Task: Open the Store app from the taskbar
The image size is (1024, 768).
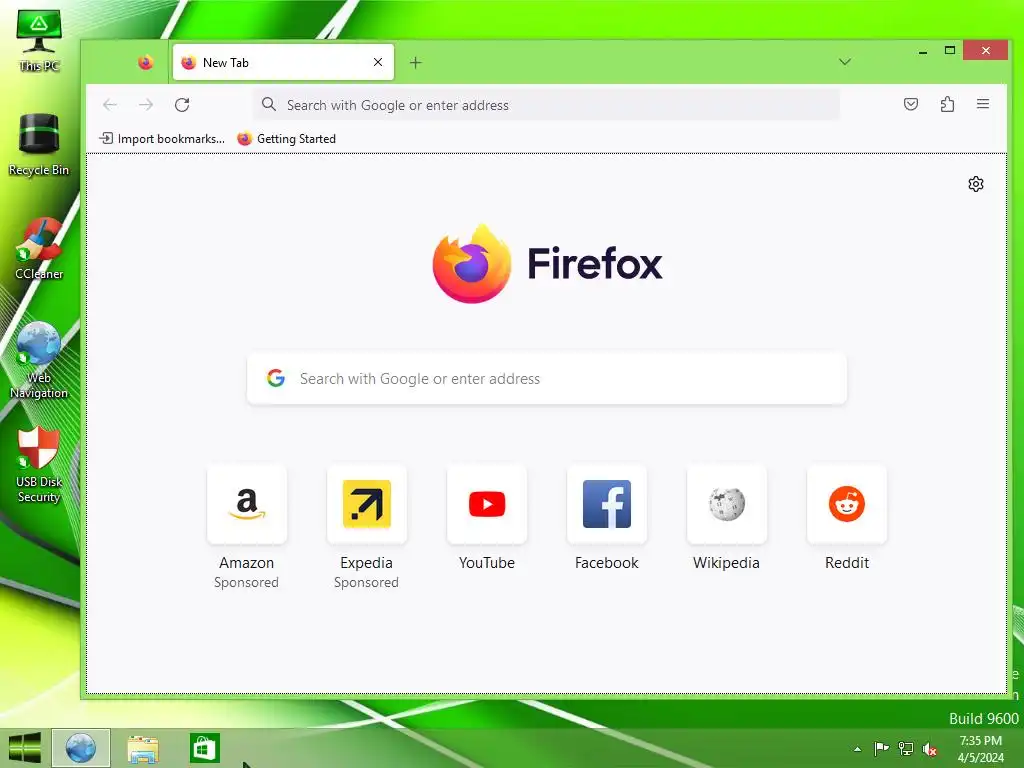Action: pos(204,748)
